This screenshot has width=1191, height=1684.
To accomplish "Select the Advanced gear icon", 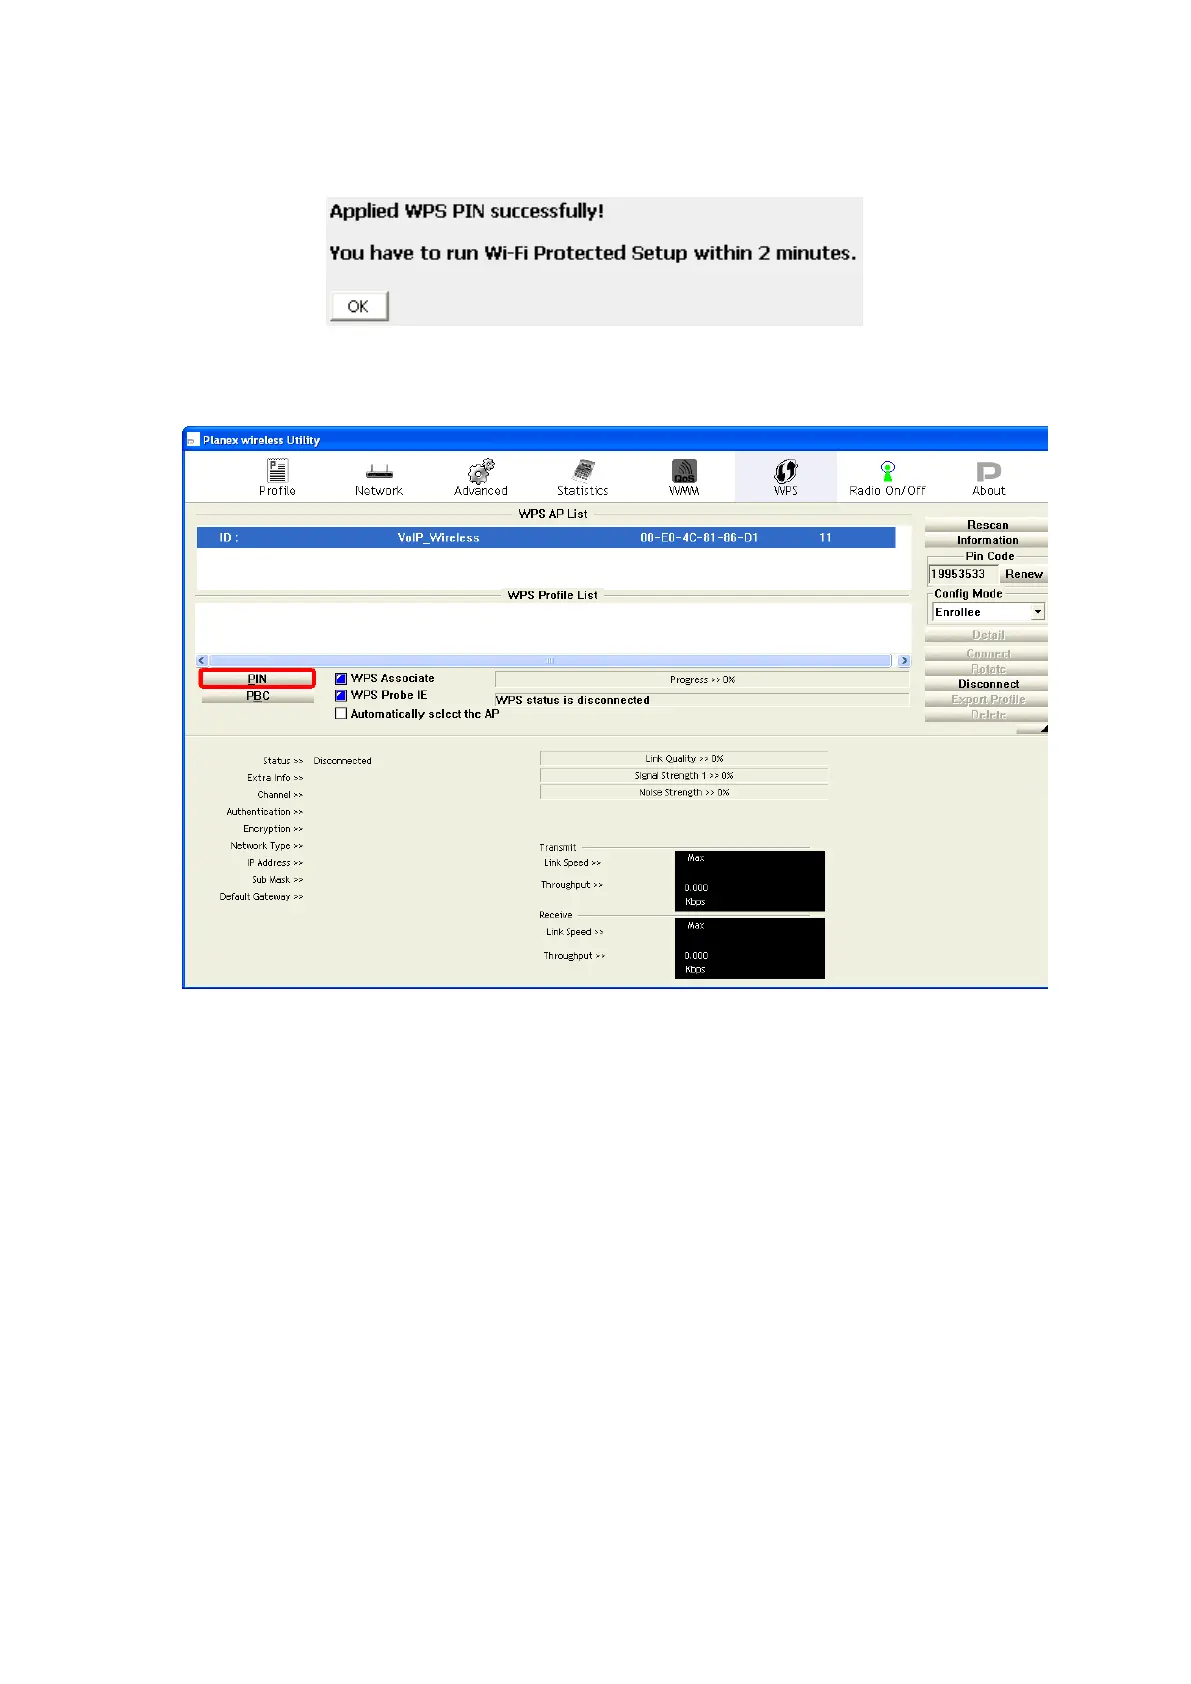I will pos(481,470).
